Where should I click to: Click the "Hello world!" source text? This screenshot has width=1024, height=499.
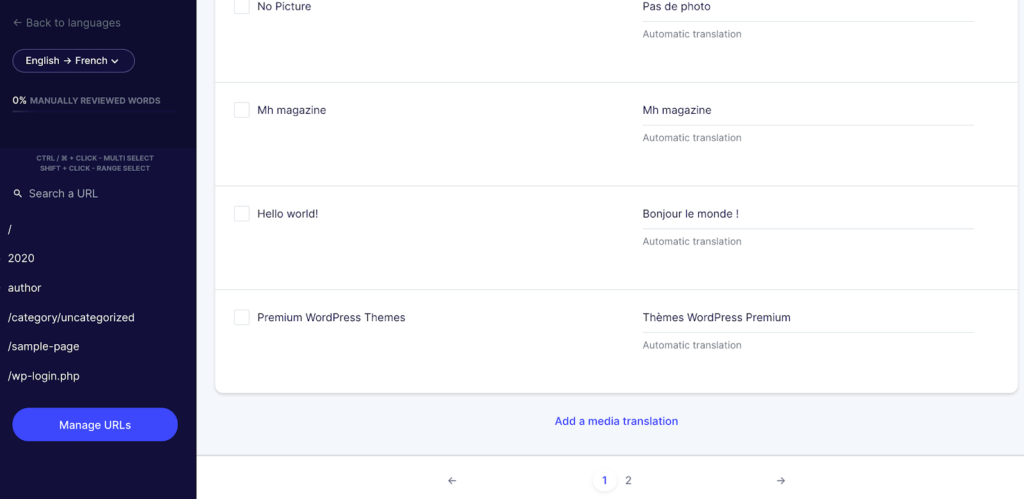287,214
